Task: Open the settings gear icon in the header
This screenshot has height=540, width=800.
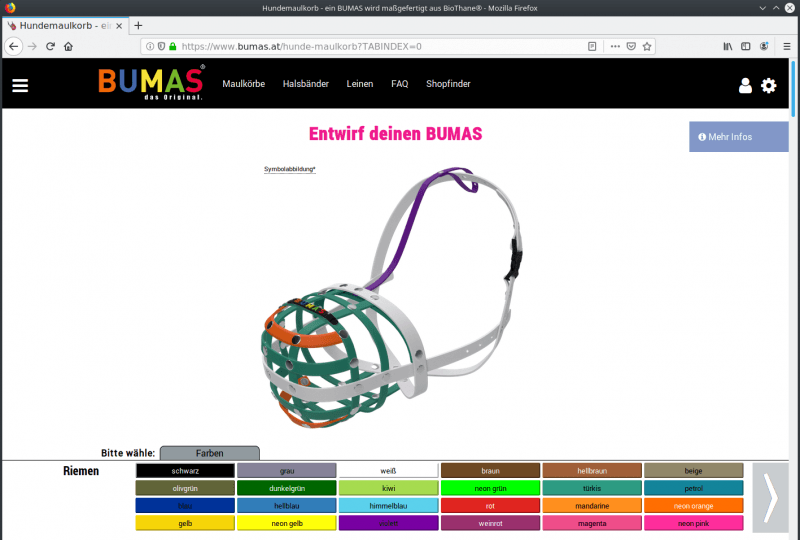Action: (x=768, y=85)
